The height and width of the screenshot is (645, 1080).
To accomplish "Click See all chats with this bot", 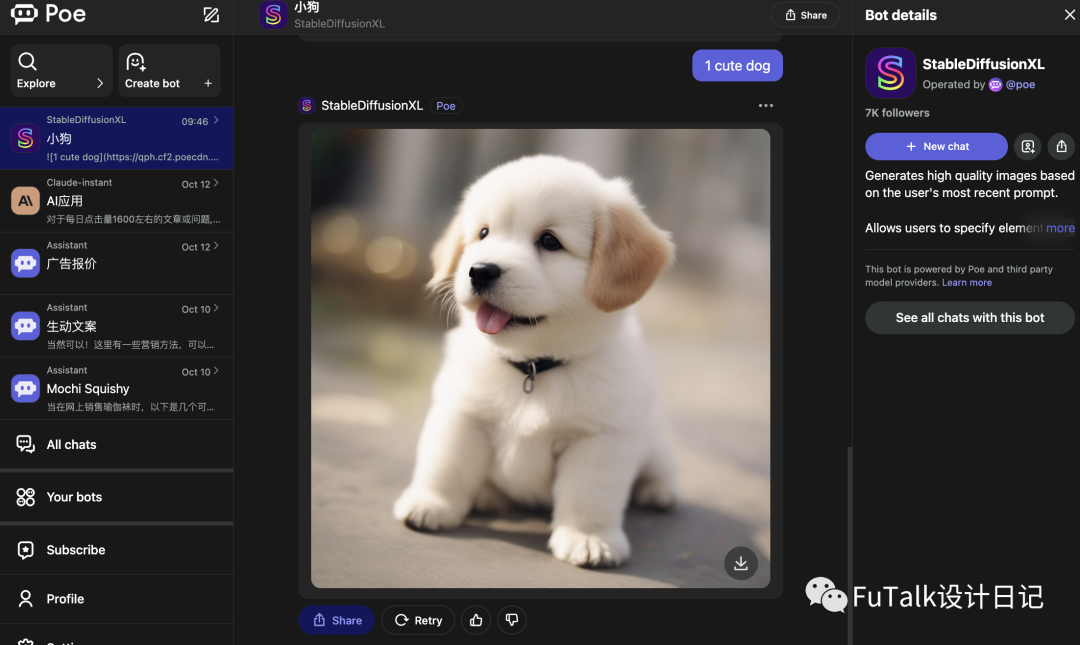I will (x=970, y=318).
